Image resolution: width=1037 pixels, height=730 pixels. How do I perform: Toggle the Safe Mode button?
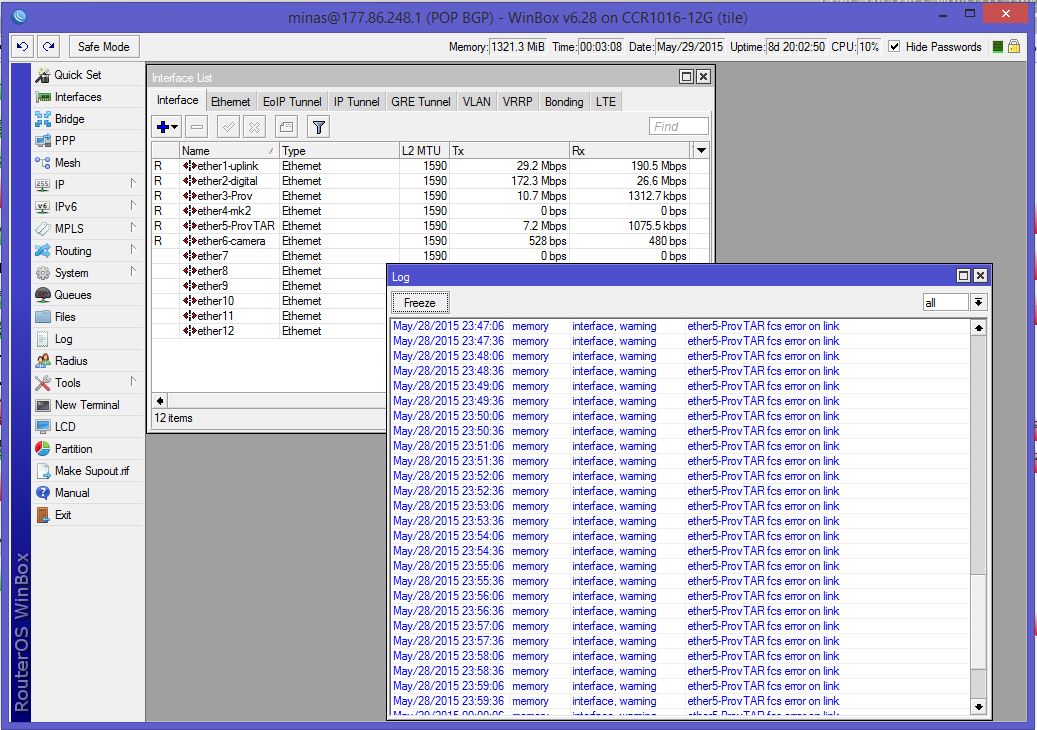coord(103,47)
